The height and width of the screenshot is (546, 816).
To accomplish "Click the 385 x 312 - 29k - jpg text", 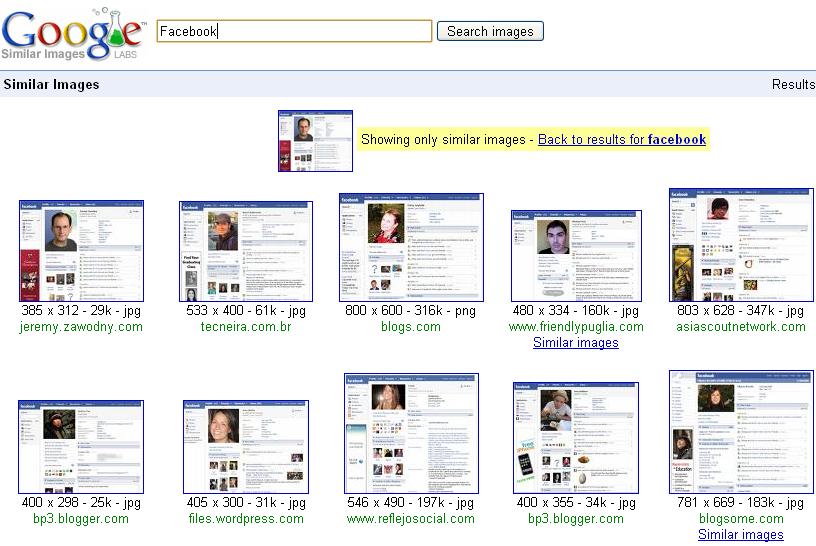I will click(x=81, y=311).
